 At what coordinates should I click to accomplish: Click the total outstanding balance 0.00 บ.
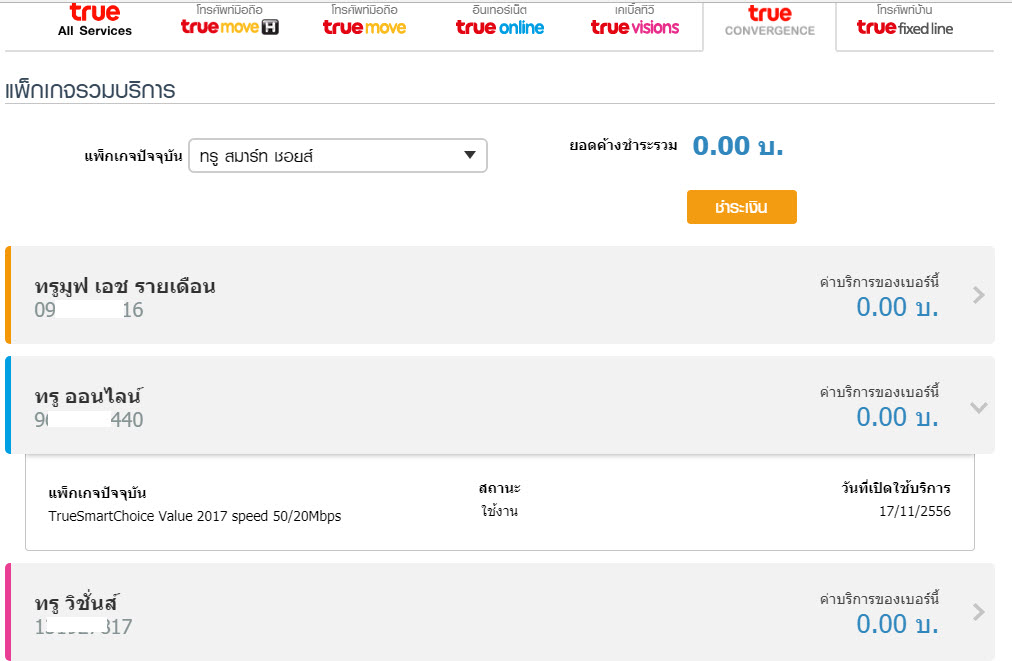tap(738, 146)
